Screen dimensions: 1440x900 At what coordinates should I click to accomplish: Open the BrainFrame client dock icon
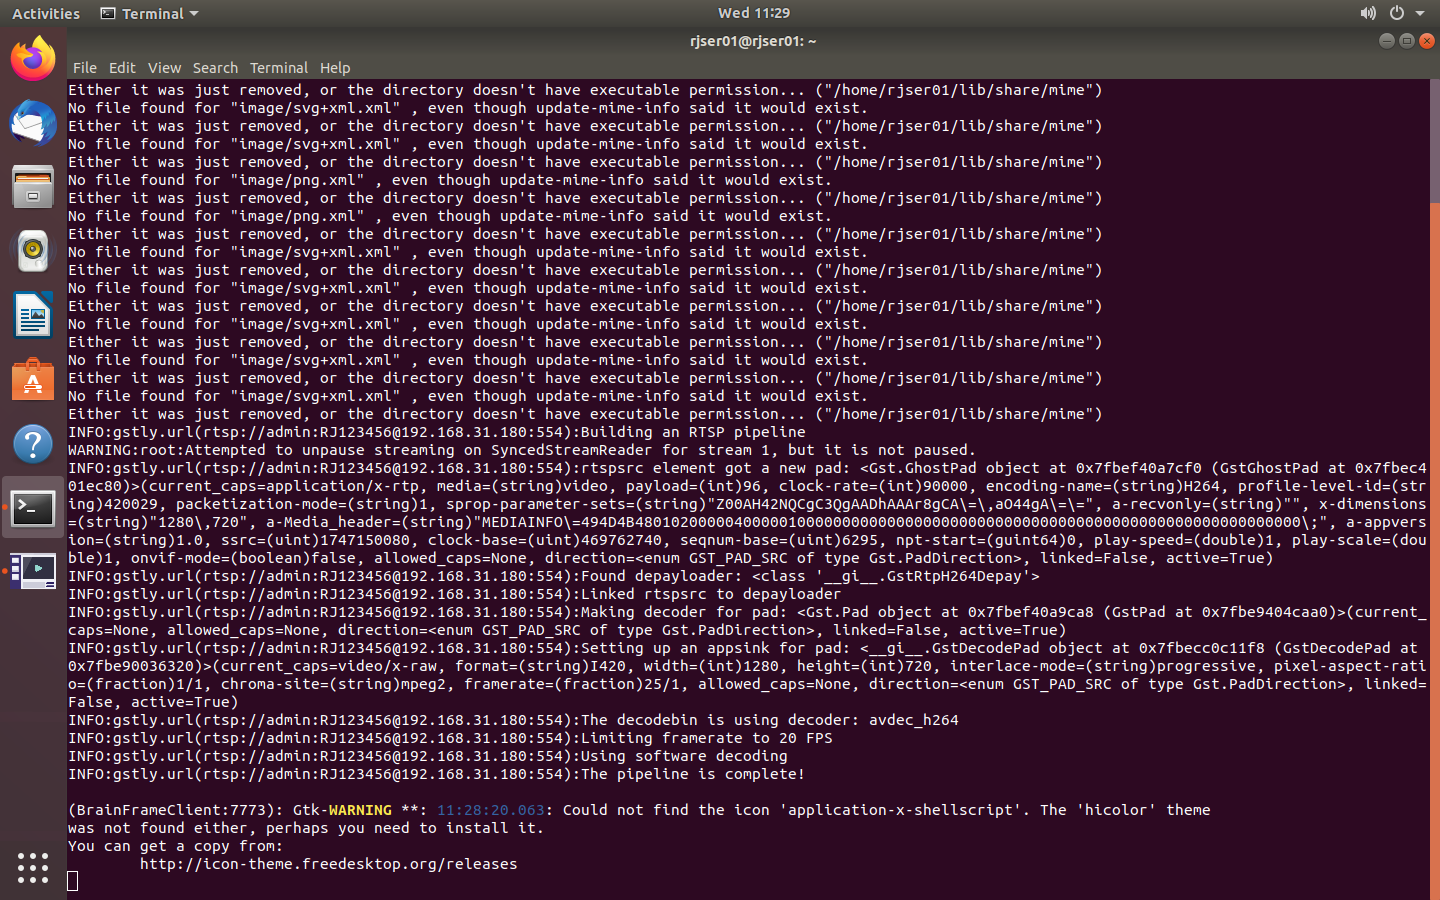33,572
